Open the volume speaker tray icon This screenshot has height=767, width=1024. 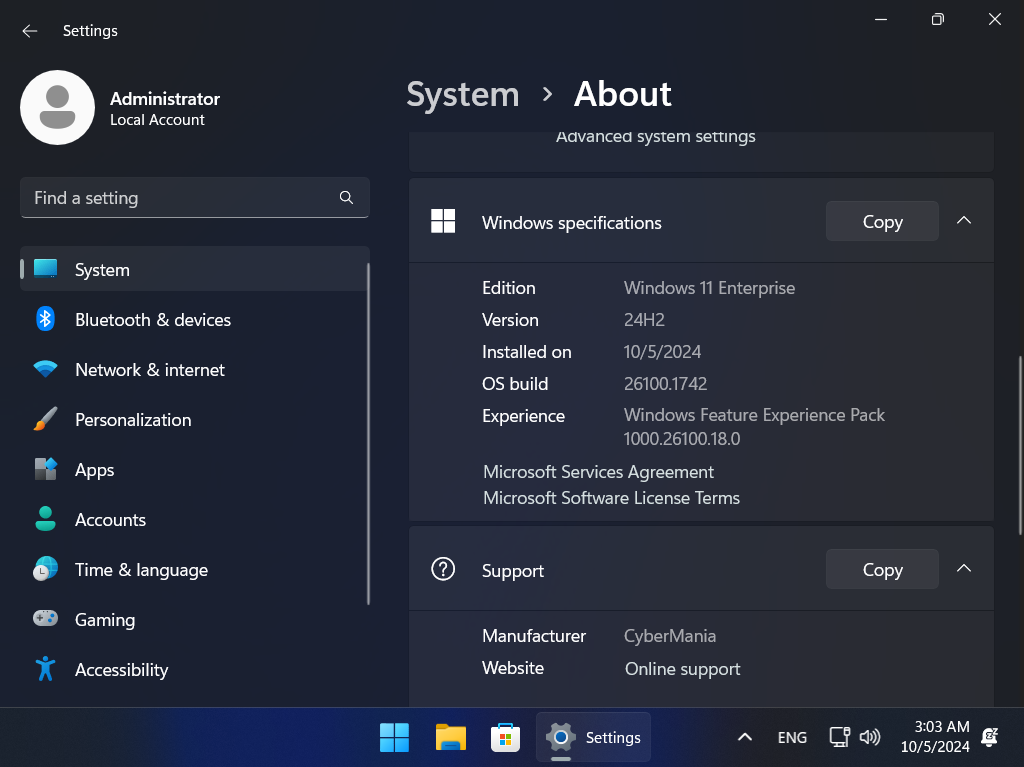pos(870,738)
